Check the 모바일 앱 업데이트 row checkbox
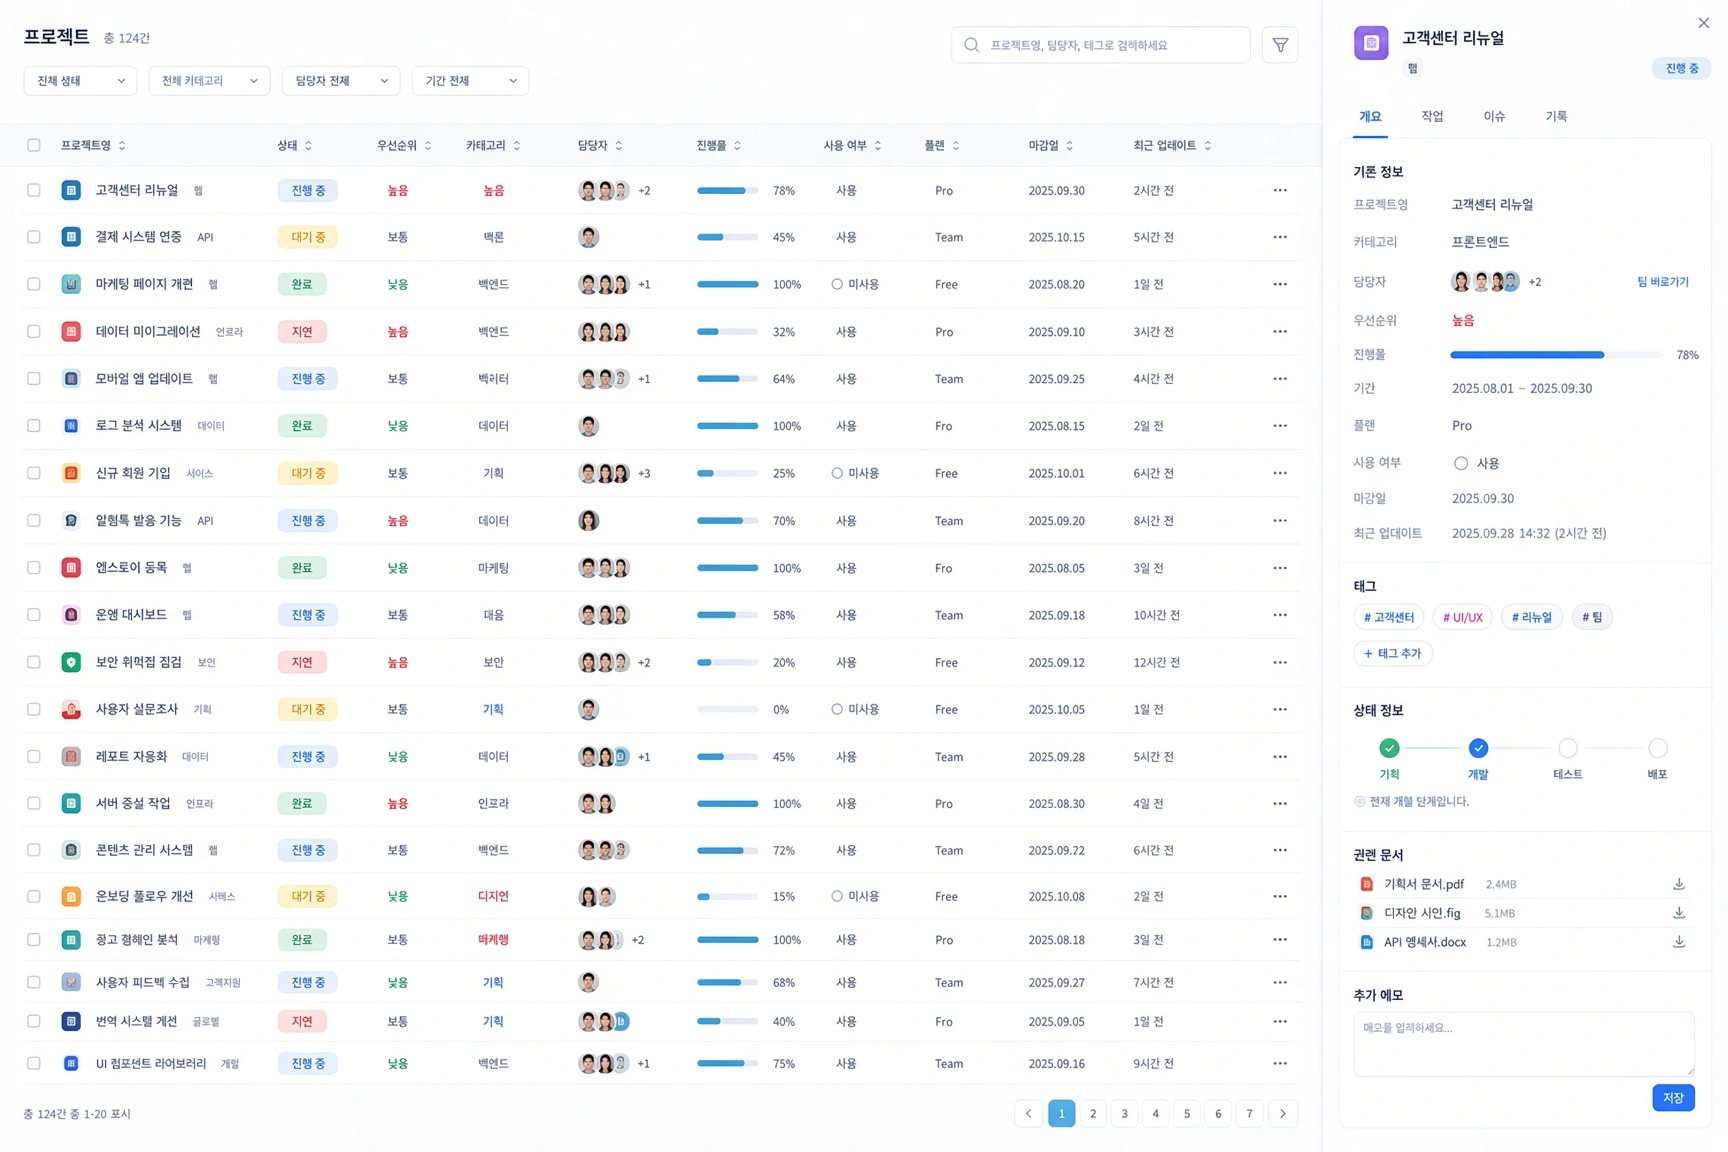 point(34,379)
